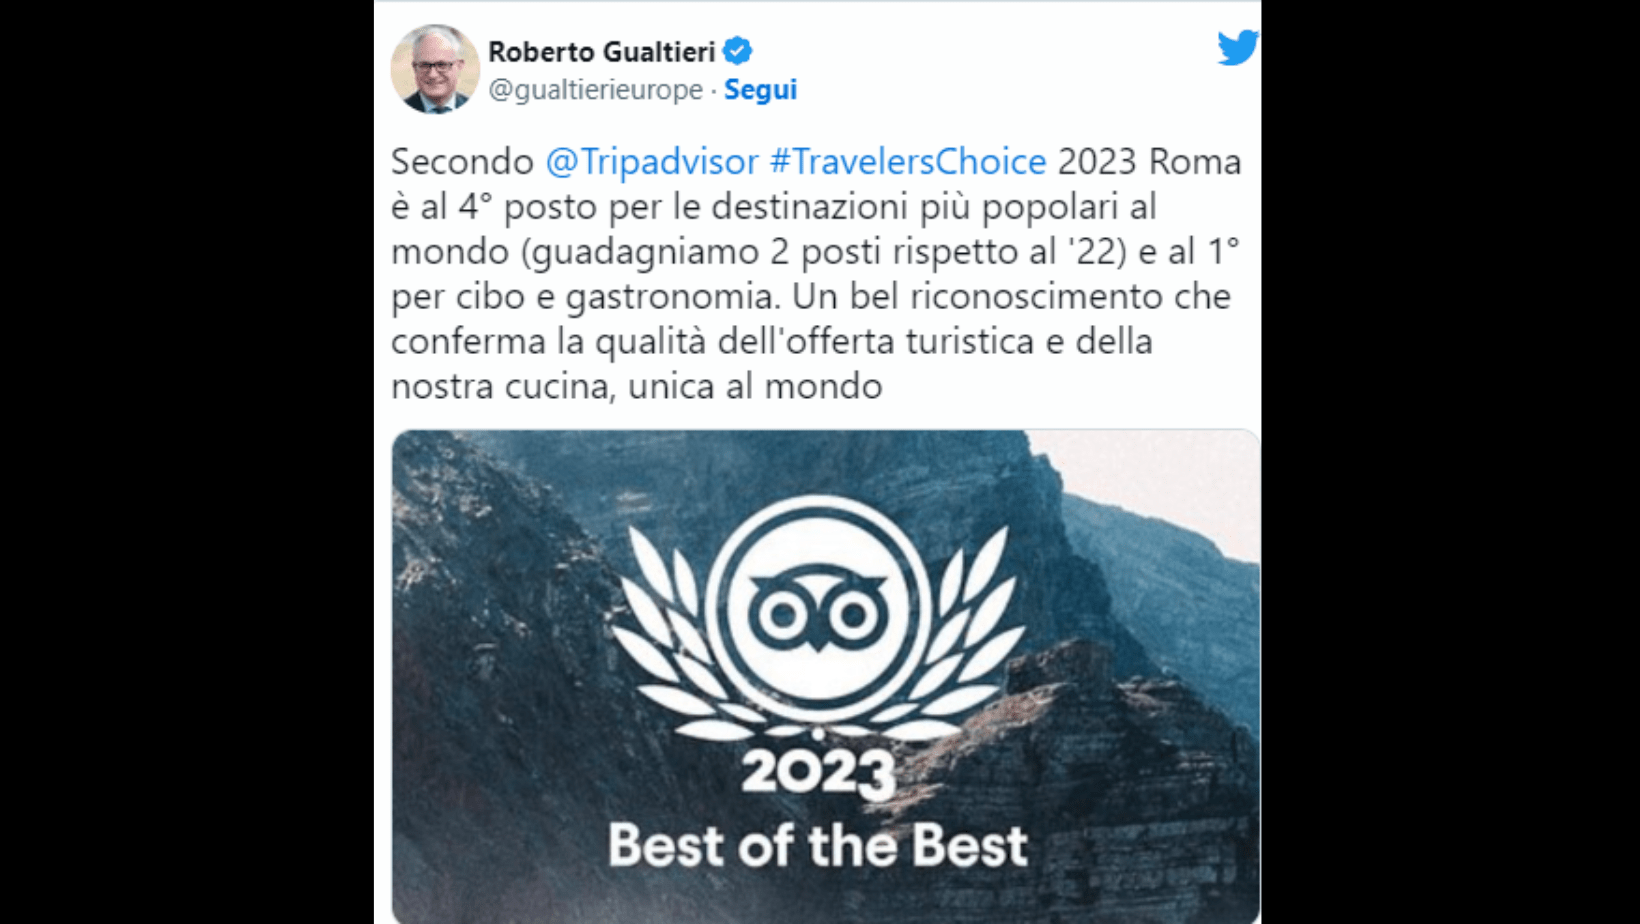This screenshot has height=924, width=1640.
Task: Open the @gualtierieurope handle
Action: tap(596, 89)
